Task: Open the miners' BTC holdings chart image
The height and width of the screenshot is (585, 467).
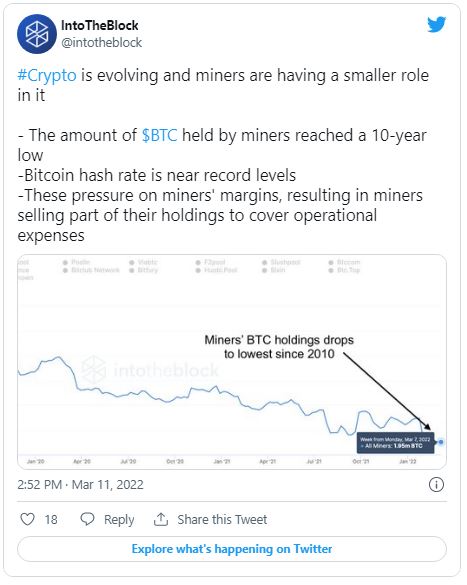Action: pyautogui.click(x=232, y=362)
